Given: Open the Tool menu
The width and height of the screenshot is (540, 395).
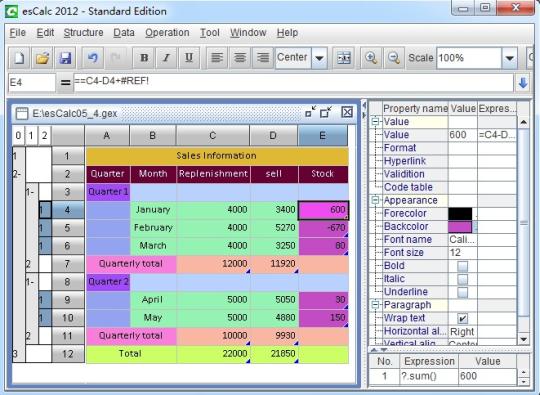Looking at the screenshot, I should 210,33.
